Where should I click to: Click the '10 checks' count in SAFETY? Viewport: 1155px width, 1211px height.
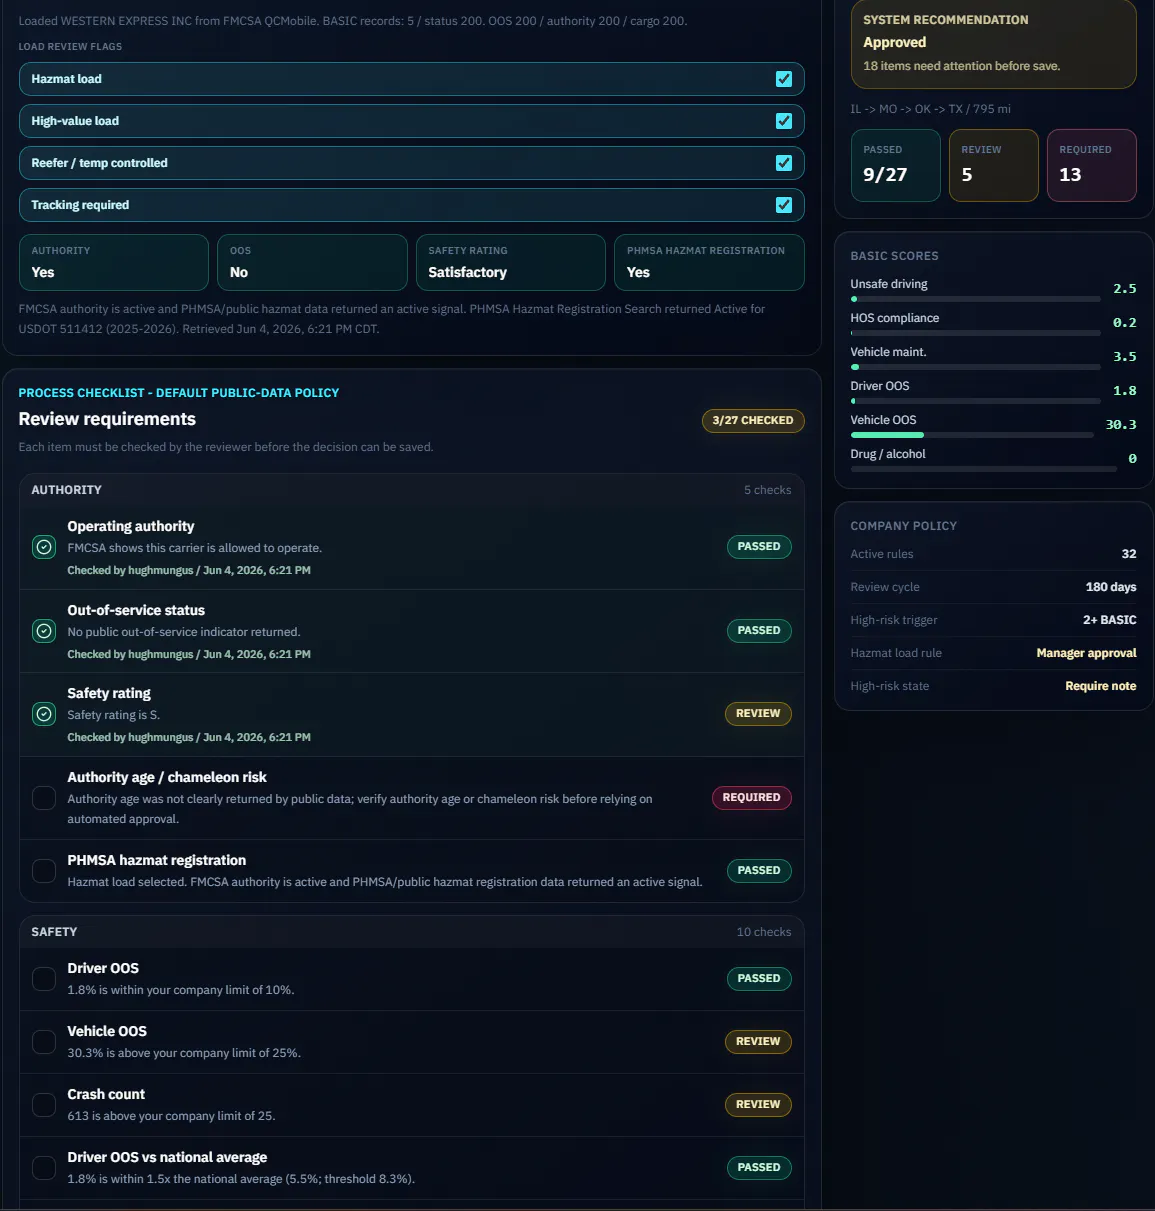point(764,932)
